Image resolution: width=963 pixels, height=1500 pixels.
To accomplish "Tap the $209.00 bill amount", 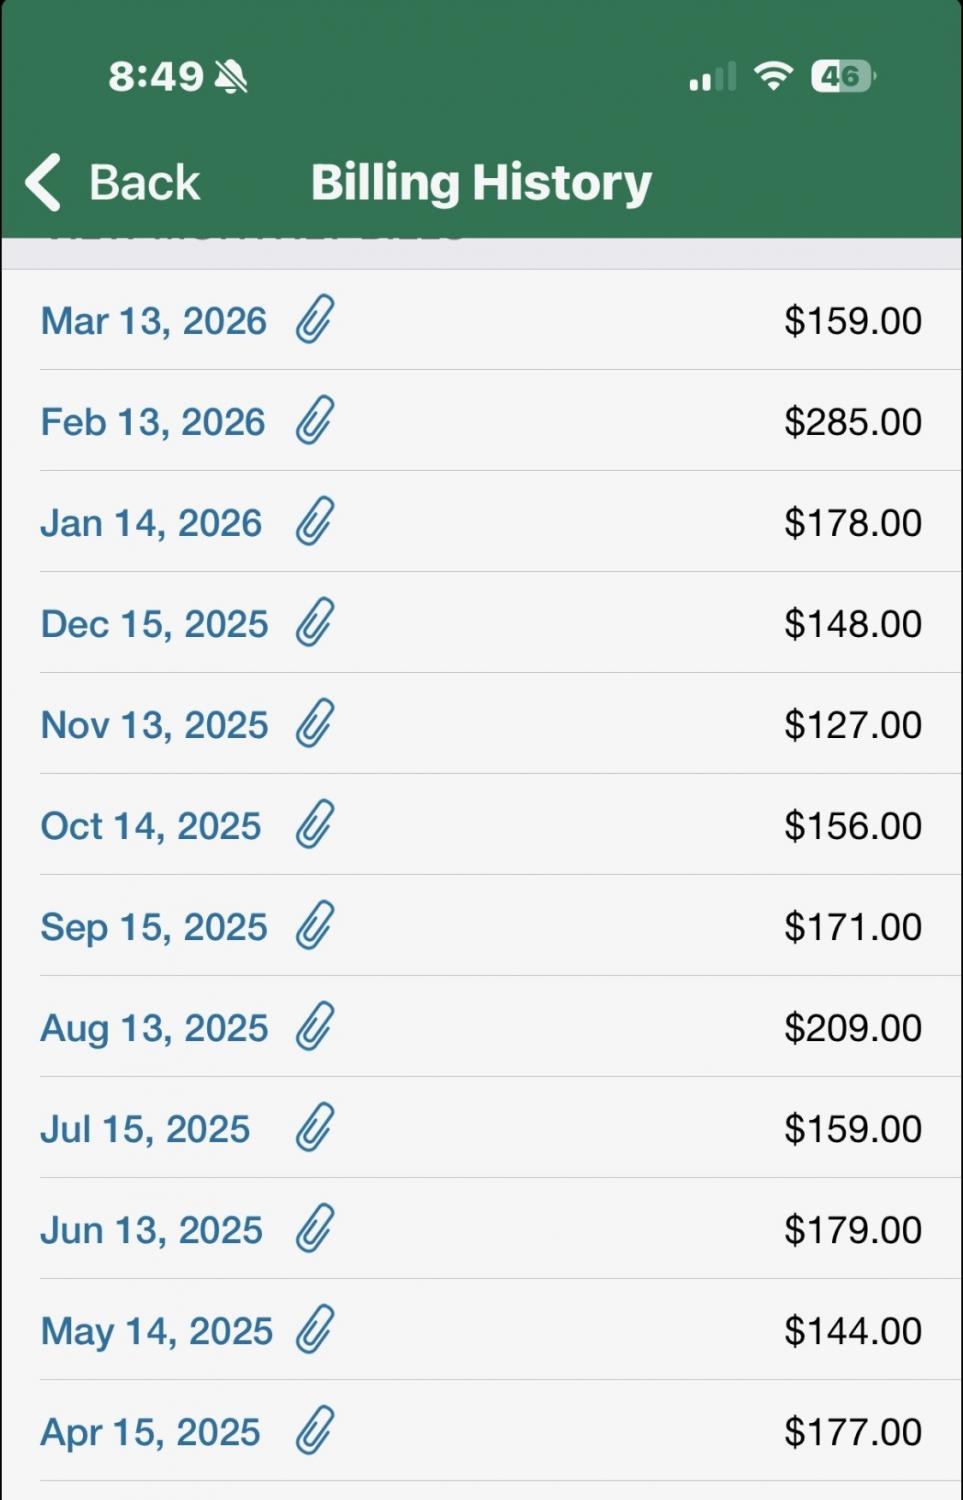I will [x=852, y=1028].
